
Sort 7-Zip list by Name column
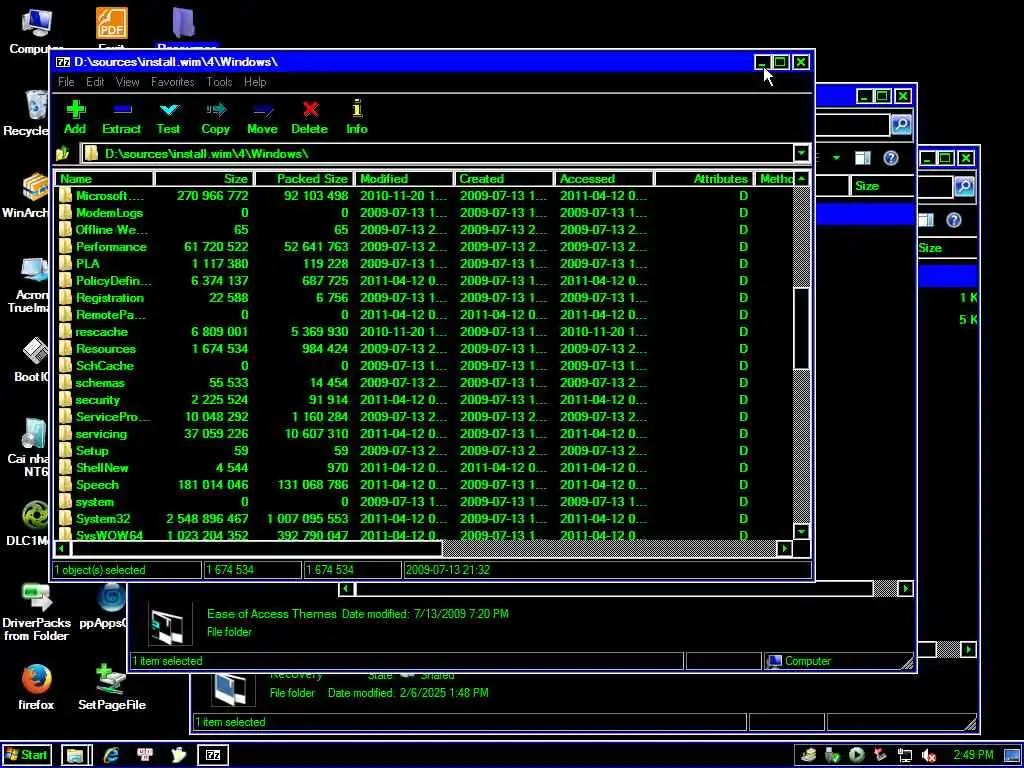point(104,178)
